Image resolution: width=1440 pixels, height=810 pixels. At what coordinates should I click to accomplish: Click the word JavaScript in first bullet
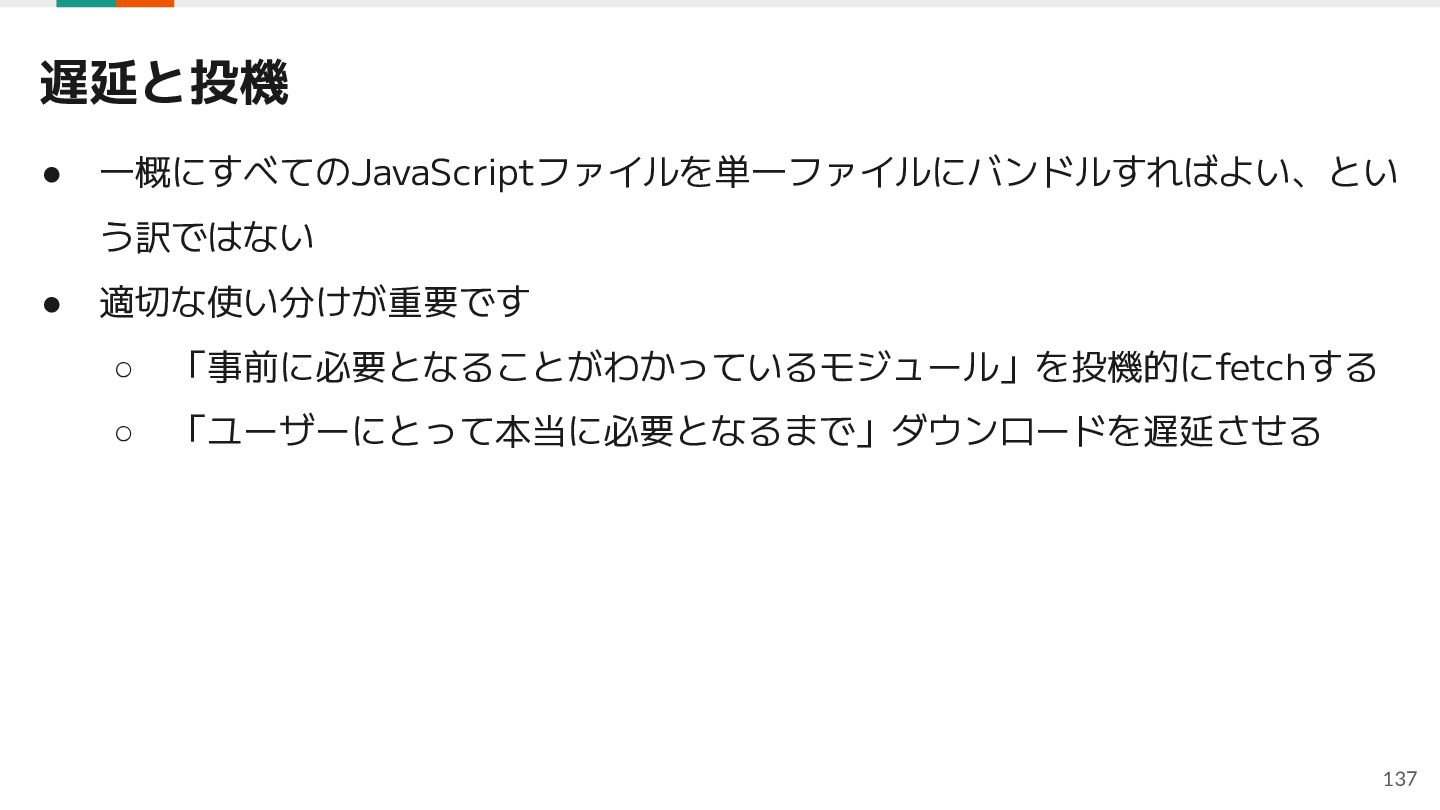point(444,173)
